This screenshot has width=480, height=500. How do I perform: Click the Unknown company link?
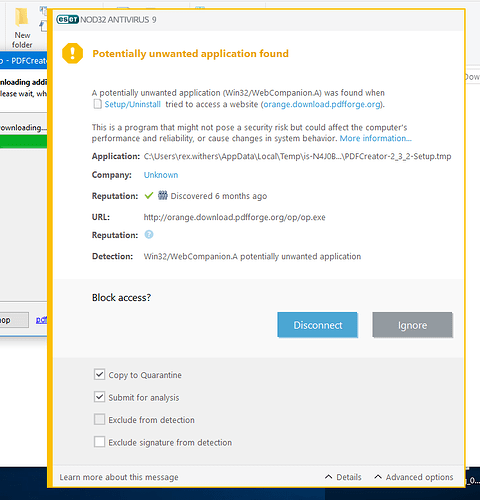pyautogui.click(x=161, y=175)
